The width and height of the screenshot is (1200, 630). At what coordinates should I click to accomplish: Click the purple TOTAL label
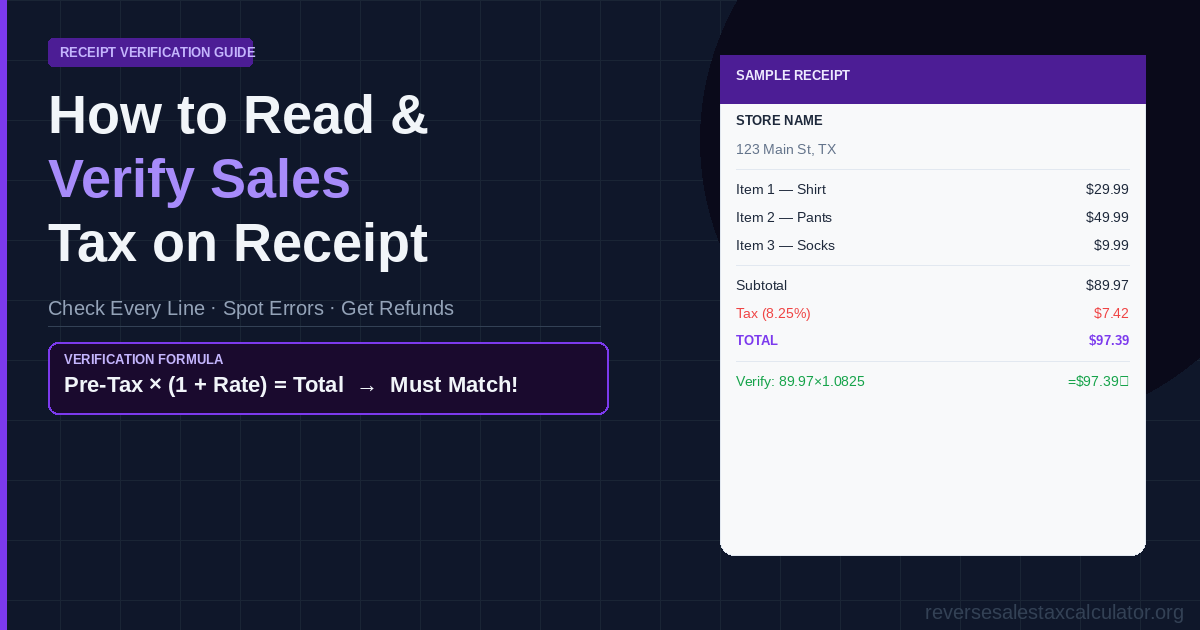coord(757,340)
